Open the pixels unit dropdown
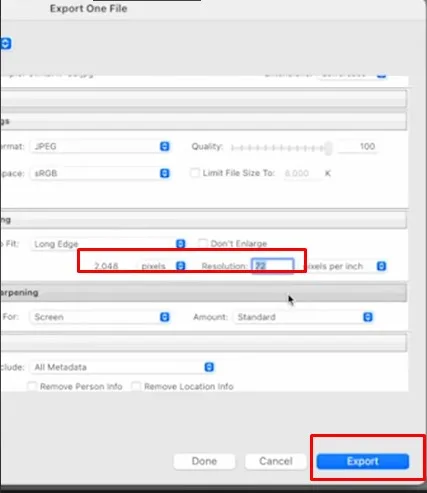427x493 pixels. point(162,266)
